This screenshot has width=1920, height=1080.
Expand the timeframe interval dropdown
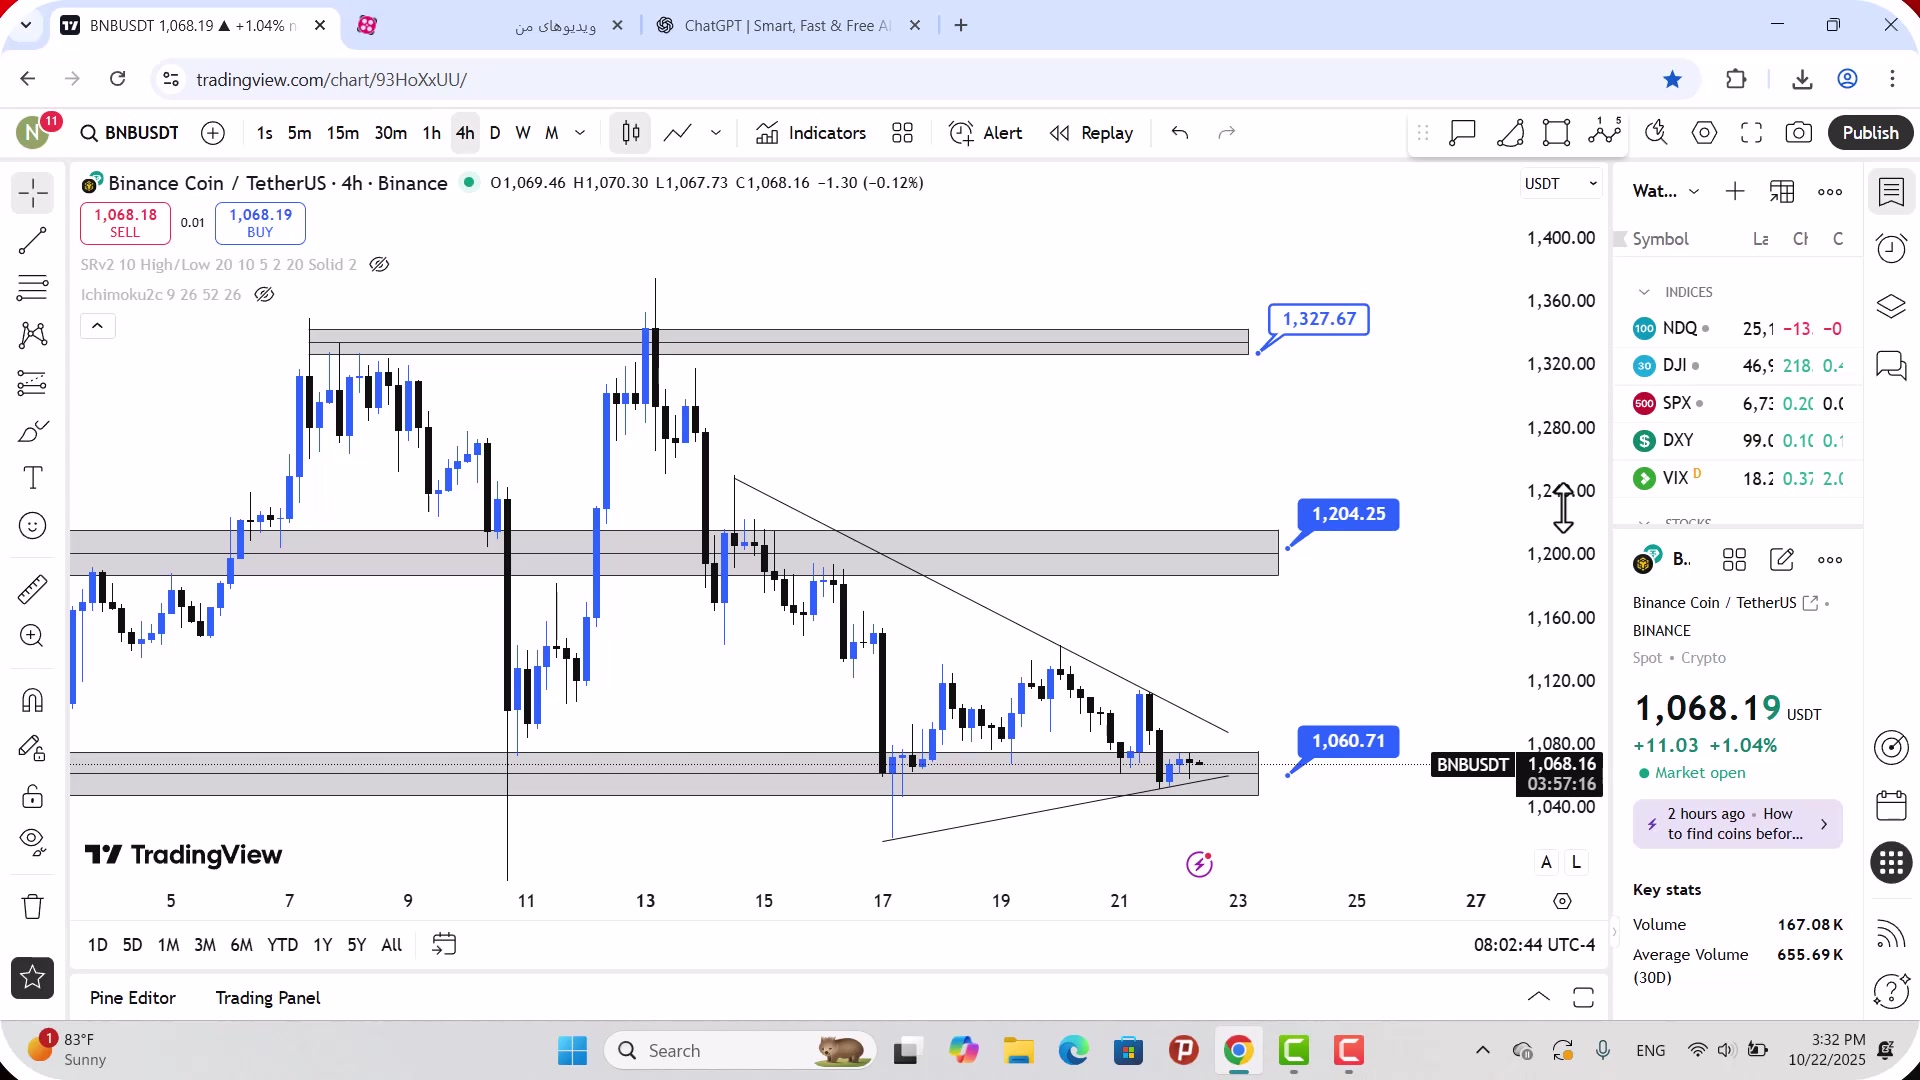pyautogui.click(x=580, y=133)
